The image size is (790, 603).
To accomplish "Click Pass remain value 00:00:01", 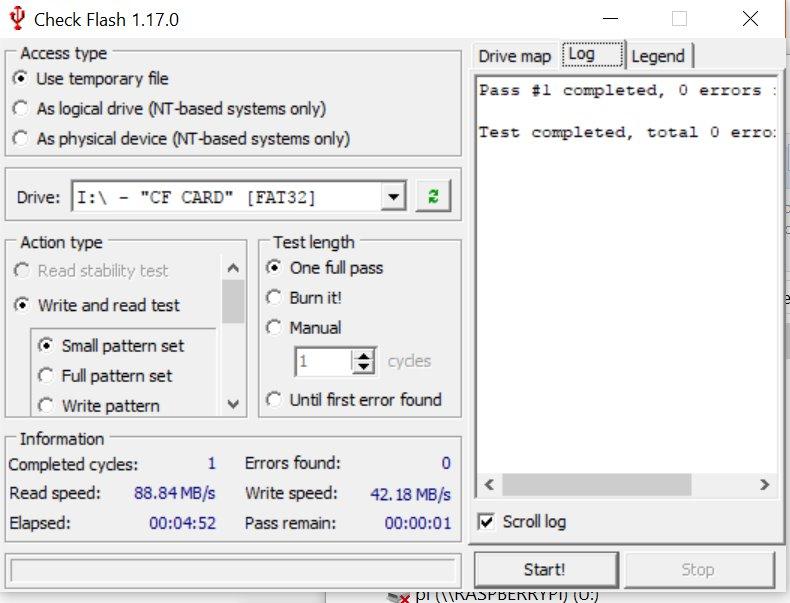I will (x=418, y=523).
